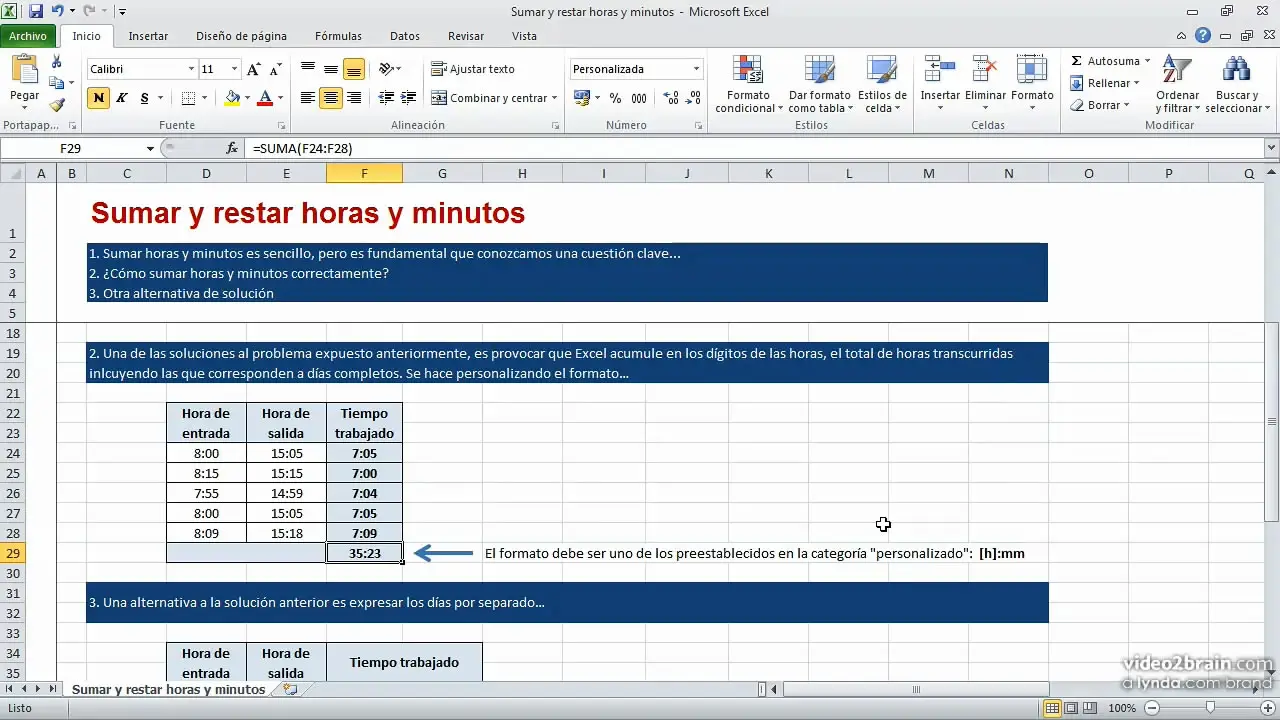Click the Decrease indent icon
Viewport: 1280px width, 720px height.
(384, 98)
